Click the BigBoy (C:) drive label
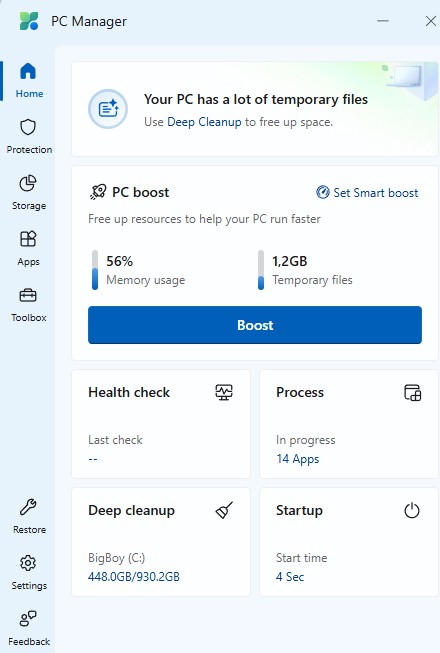The height and width of the screenshot is (653, 440). click(117, 558)
